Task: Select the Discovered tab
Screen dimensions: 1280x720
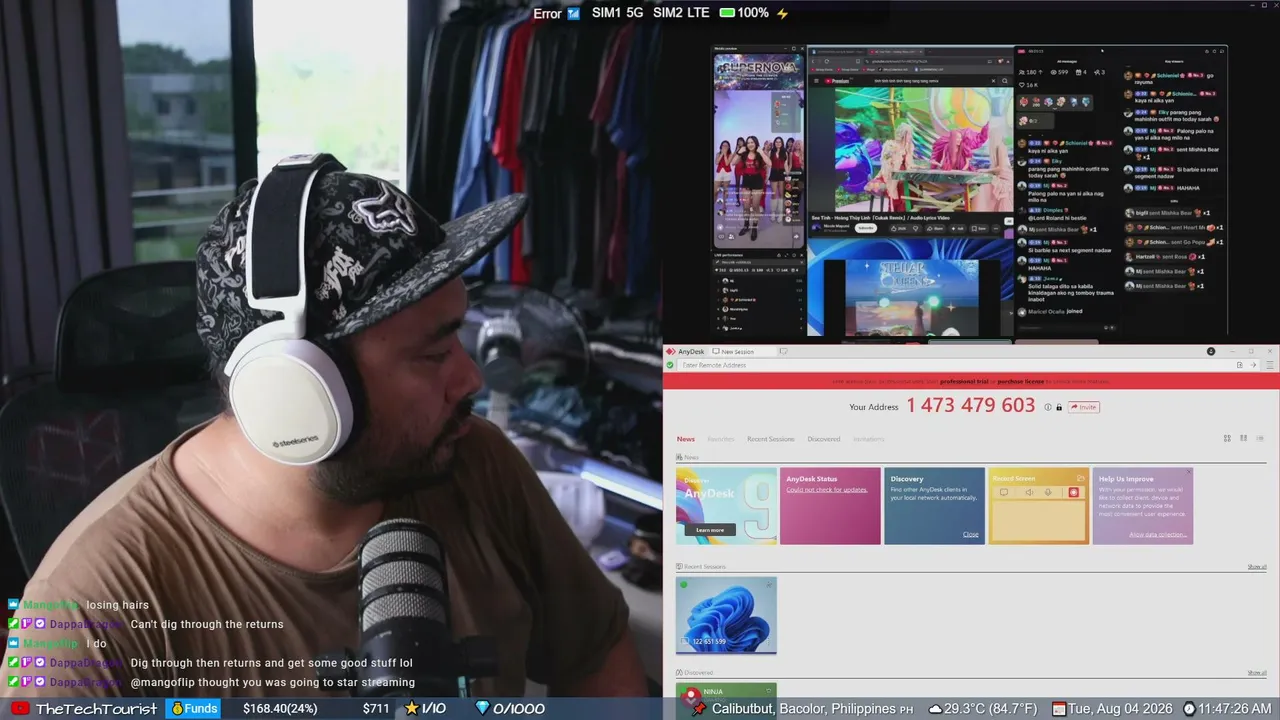Action: pyautogui.click(x=824, y=439)
